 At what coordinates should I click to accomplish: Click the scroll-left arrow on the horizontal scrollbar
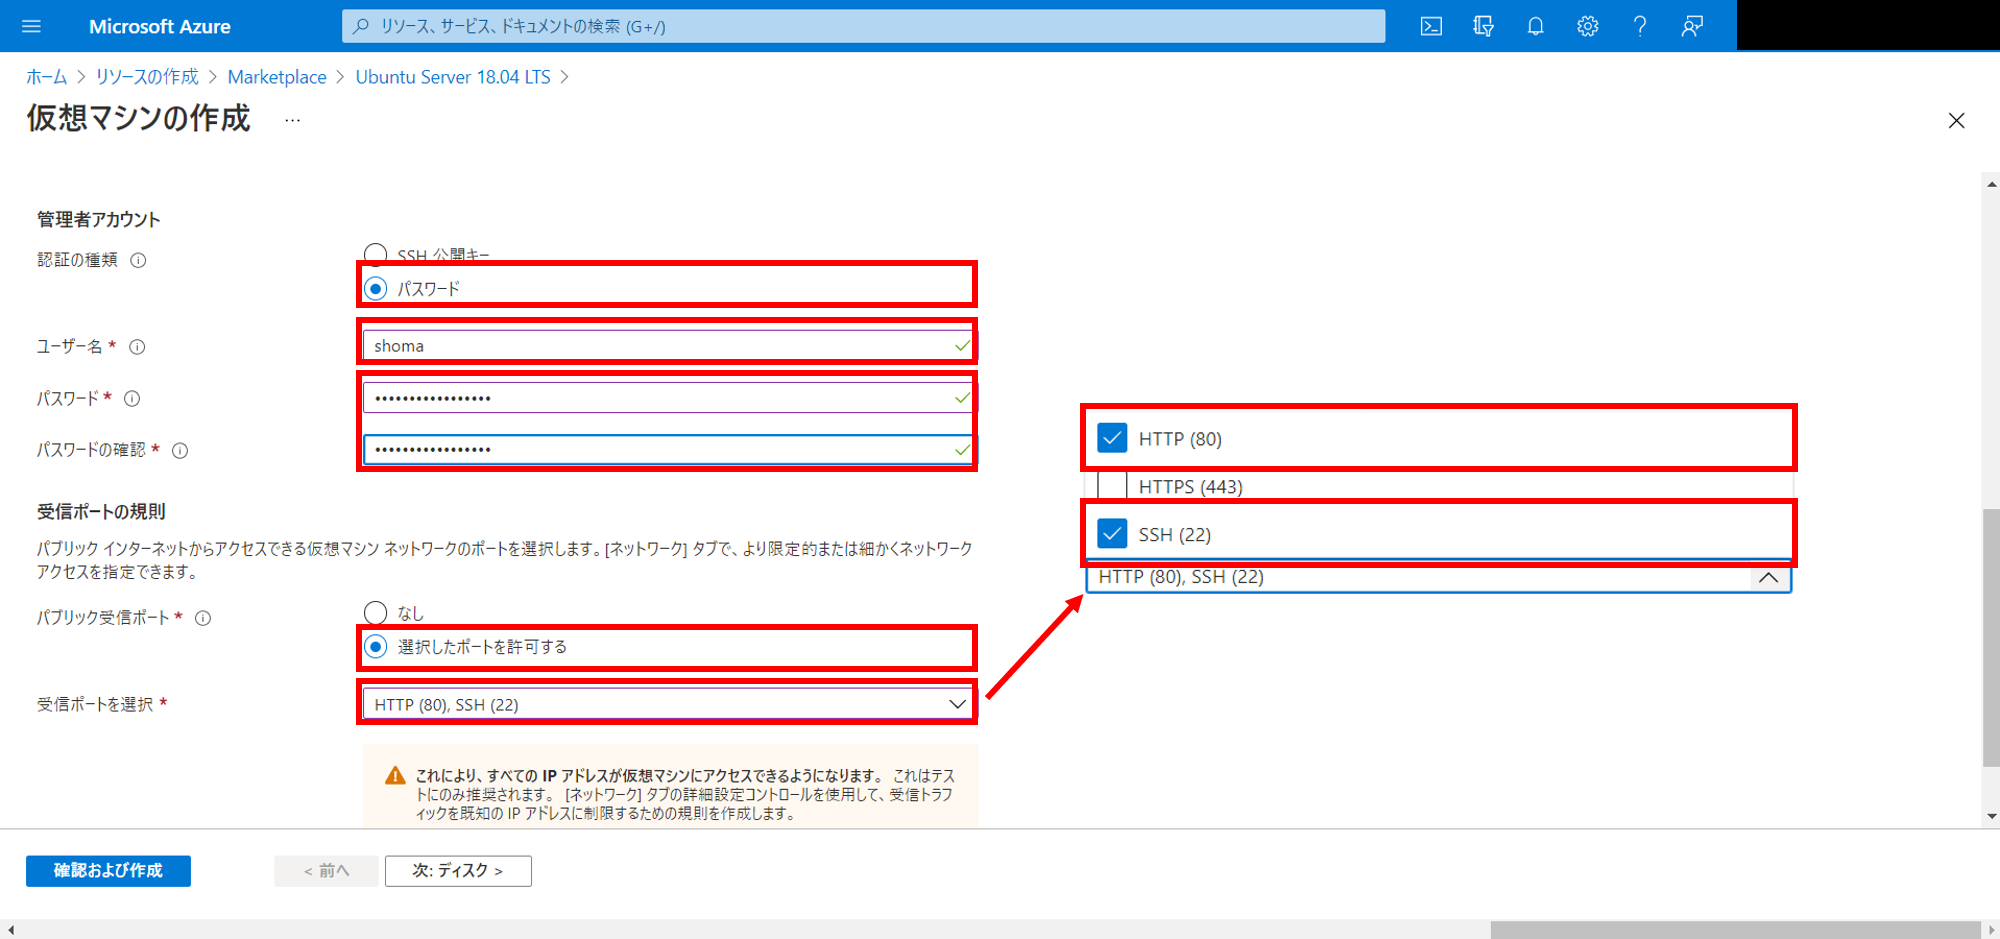point(10,930)
